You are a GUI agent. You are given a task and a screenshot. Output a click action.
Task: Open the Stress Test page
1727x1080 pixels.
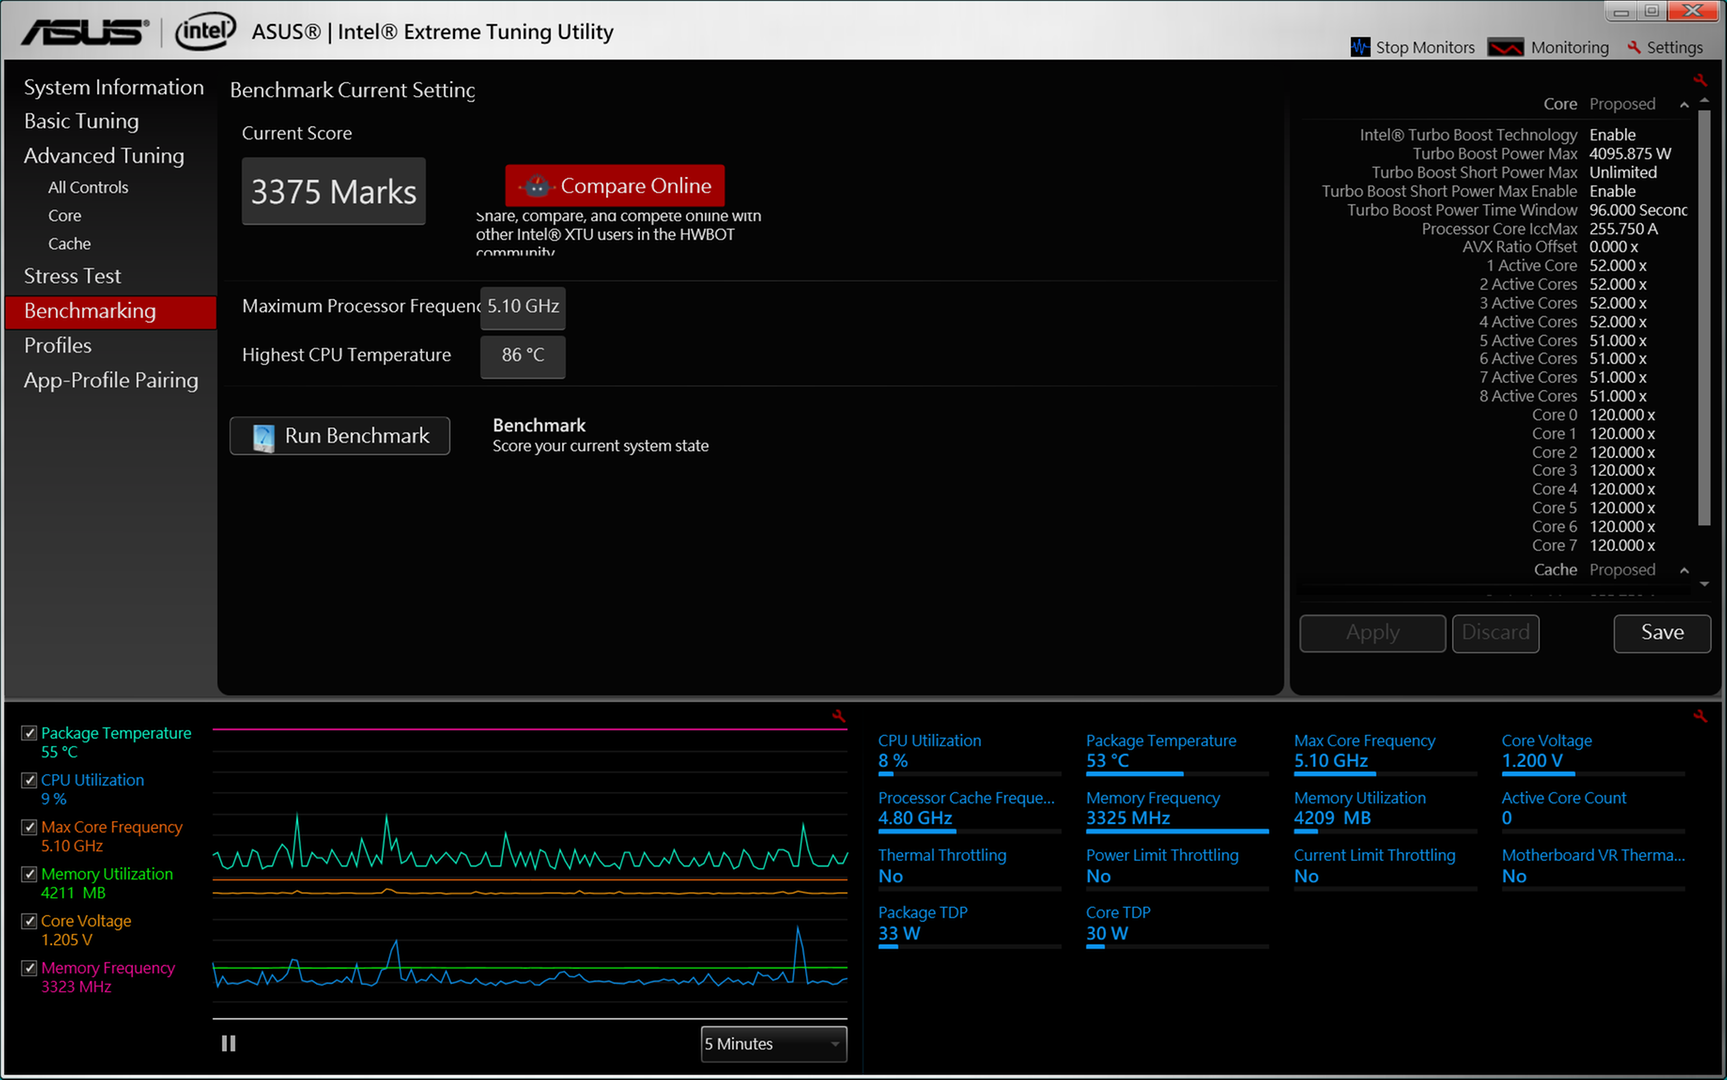point(72,276)
